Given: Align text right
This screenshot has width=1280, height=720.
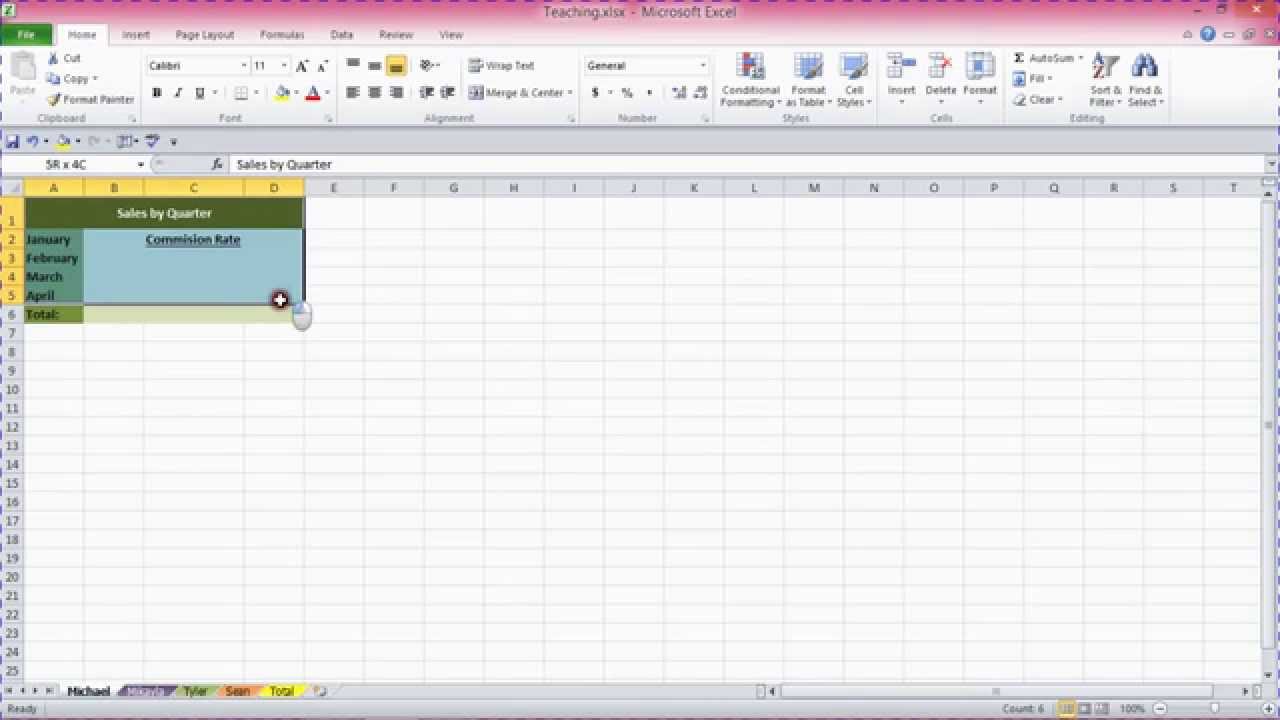Looking at the screenshot, I should [396, 92].
